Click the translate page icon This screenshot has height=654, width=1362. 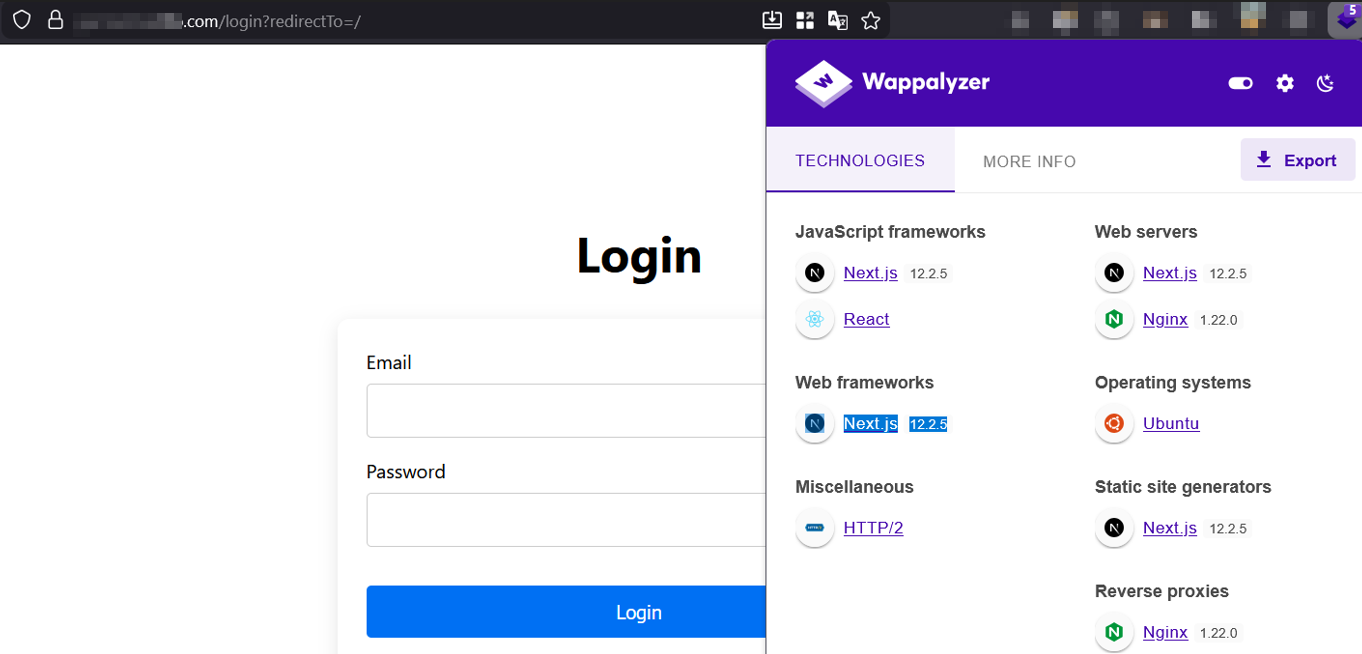pyautogui.click(x=838, y=20)
